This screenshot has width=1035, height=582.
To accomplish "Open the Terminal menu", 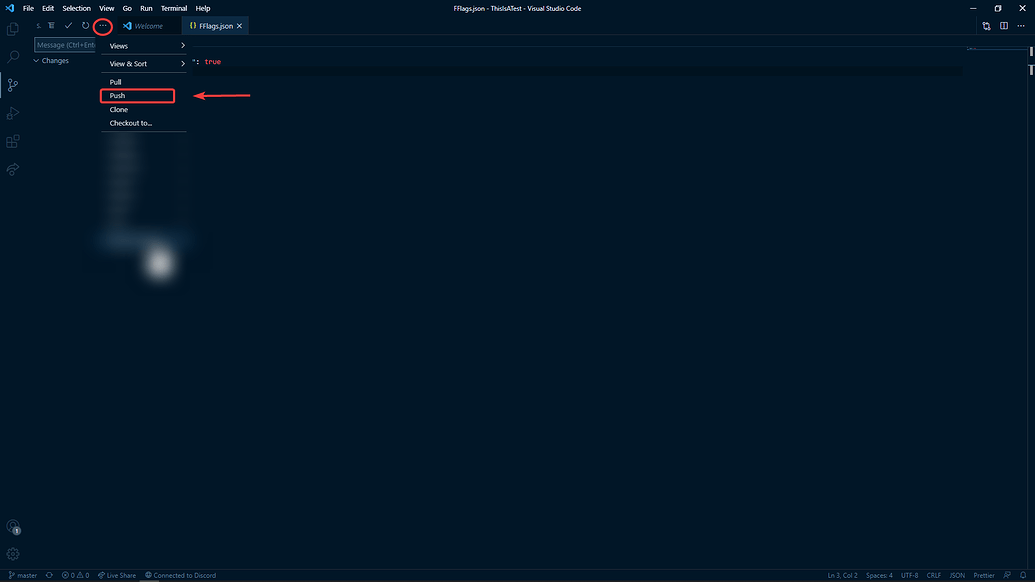I will [174, 9].
